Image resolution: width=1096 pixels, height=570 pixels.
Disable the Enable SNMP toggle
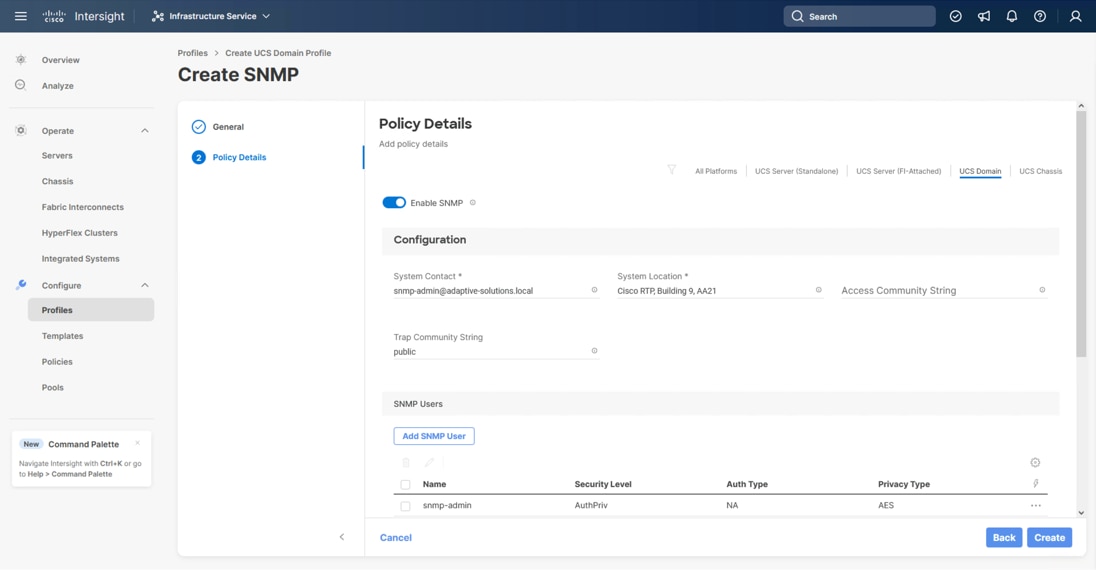[x=394, y=203]
